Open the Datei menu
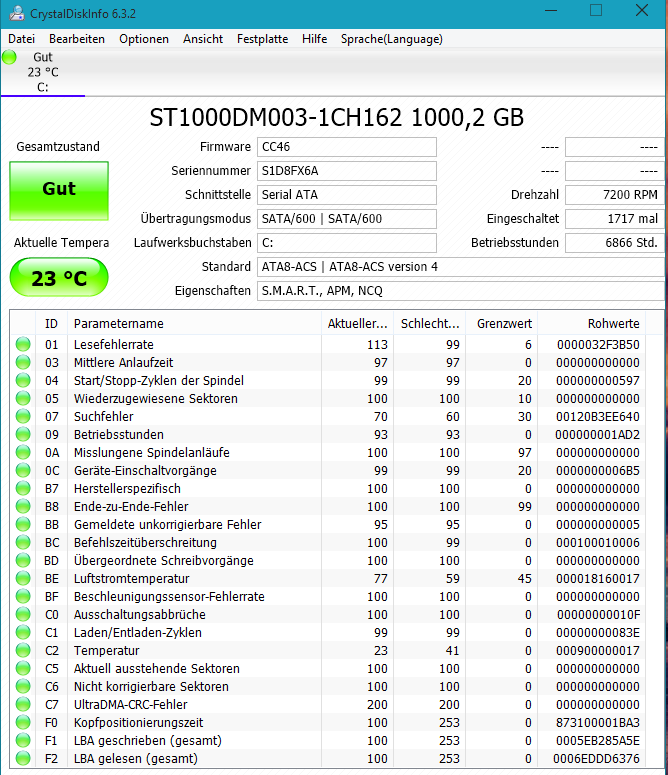The height and width of the screenshot is (775, 668). (21, 39)
